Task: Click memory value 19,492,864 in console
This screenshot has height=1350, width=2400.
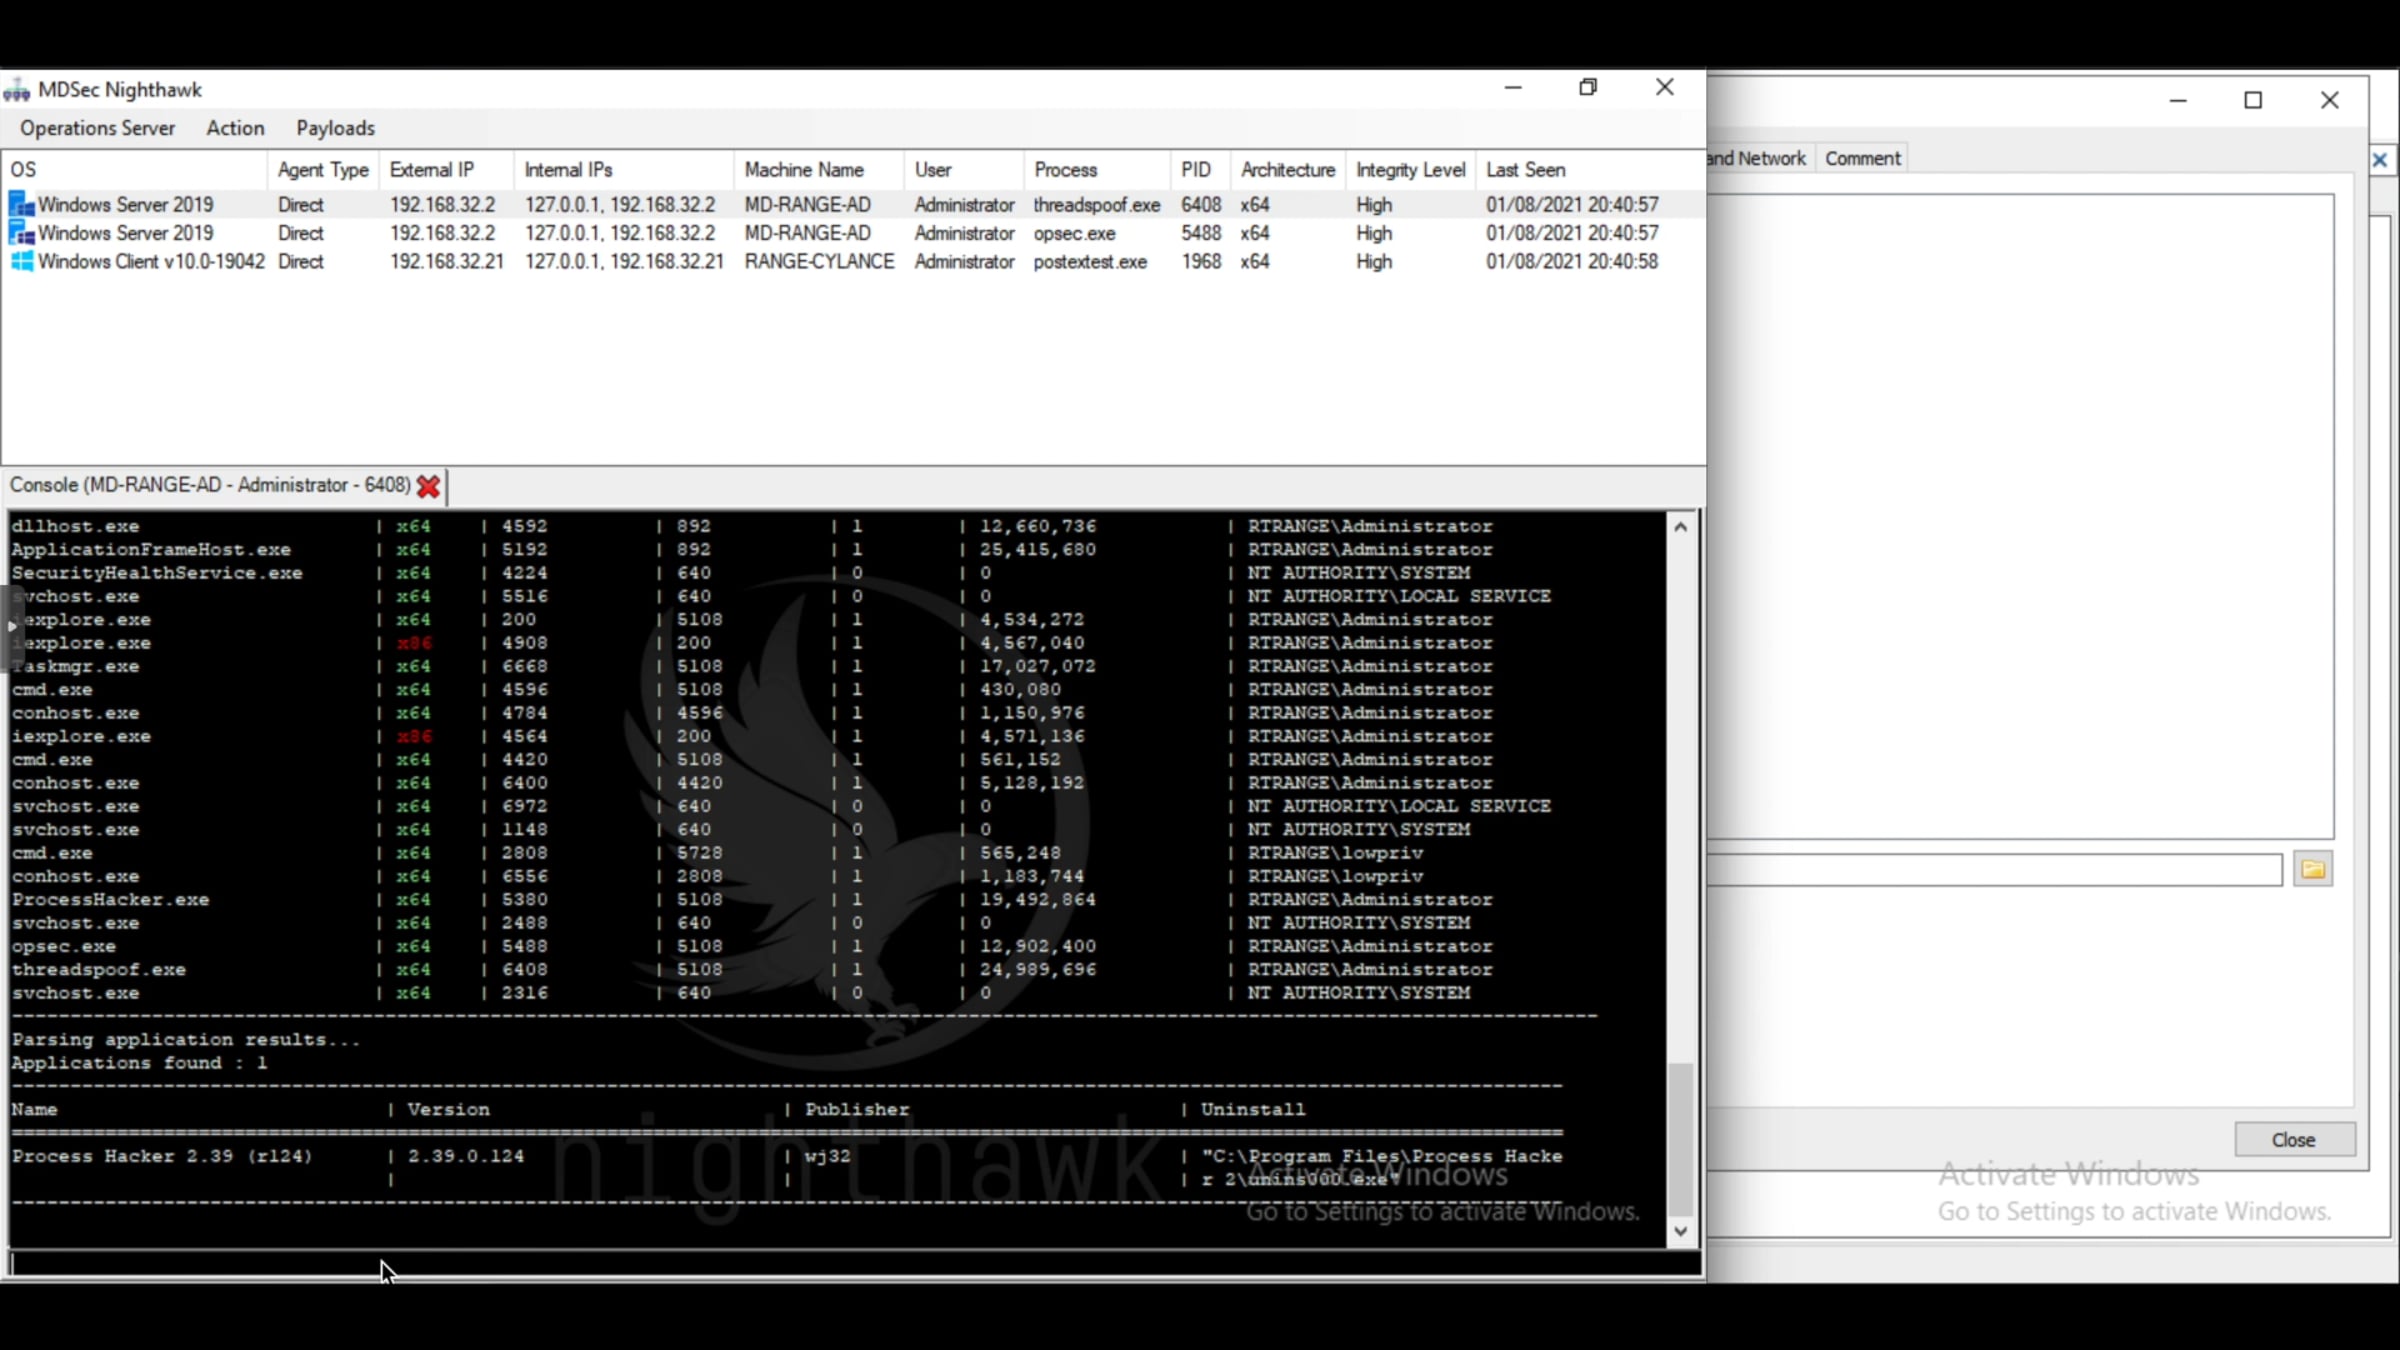Action: coord(1038,900)
